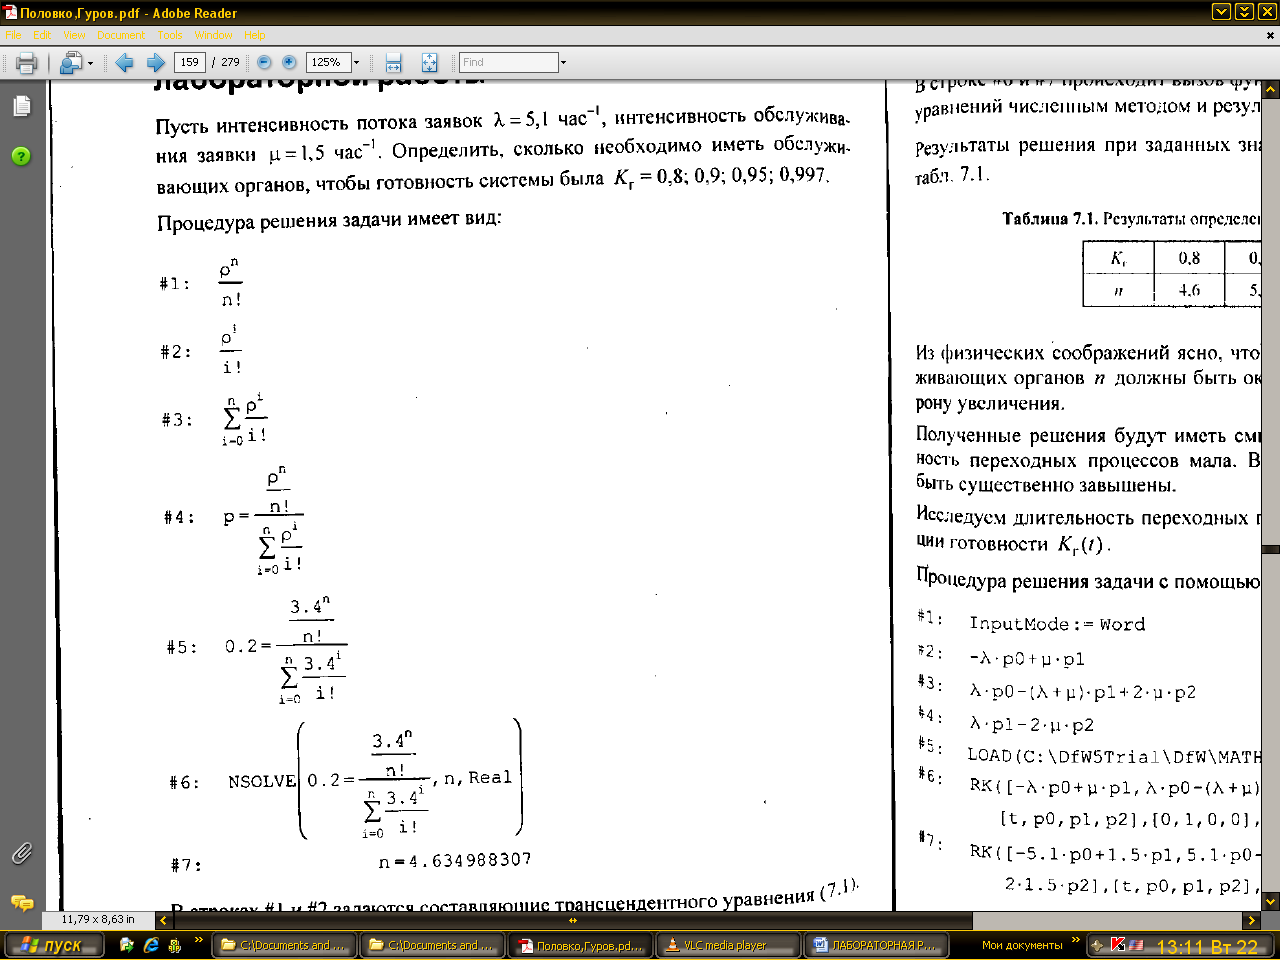Viewport: 1280px width, 960px height.
Task: Click the vertical scrollbar thumb
Action: (1271, 550)
